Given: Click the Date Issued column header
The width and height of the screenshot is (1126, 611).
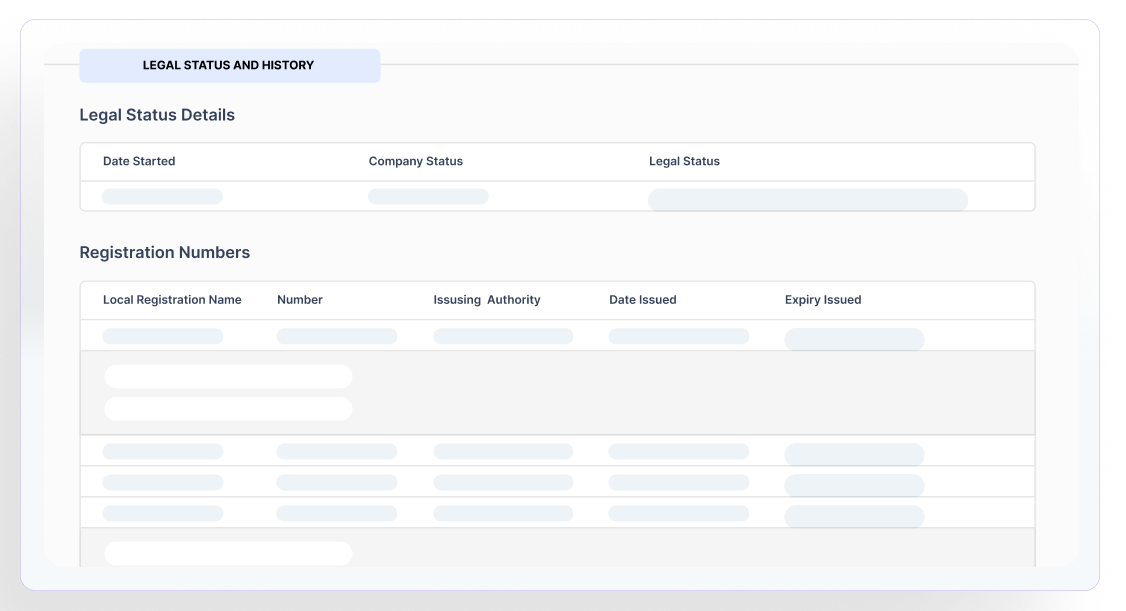Looking at the screenshot, I should pyautogui.click(x=642, y=300).
